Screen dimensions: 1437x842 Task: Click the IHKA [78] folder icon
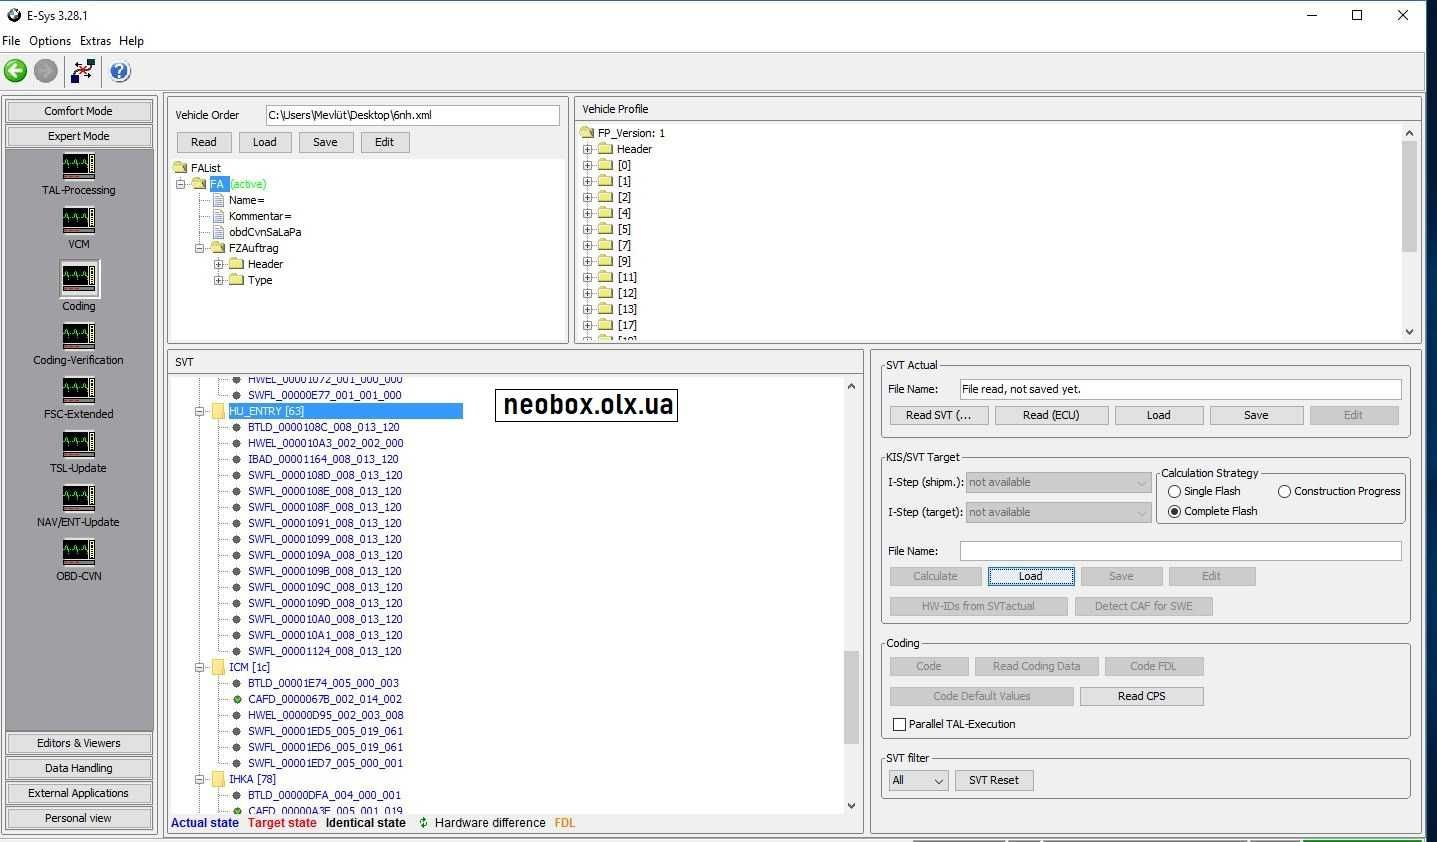tap(218, 779)
